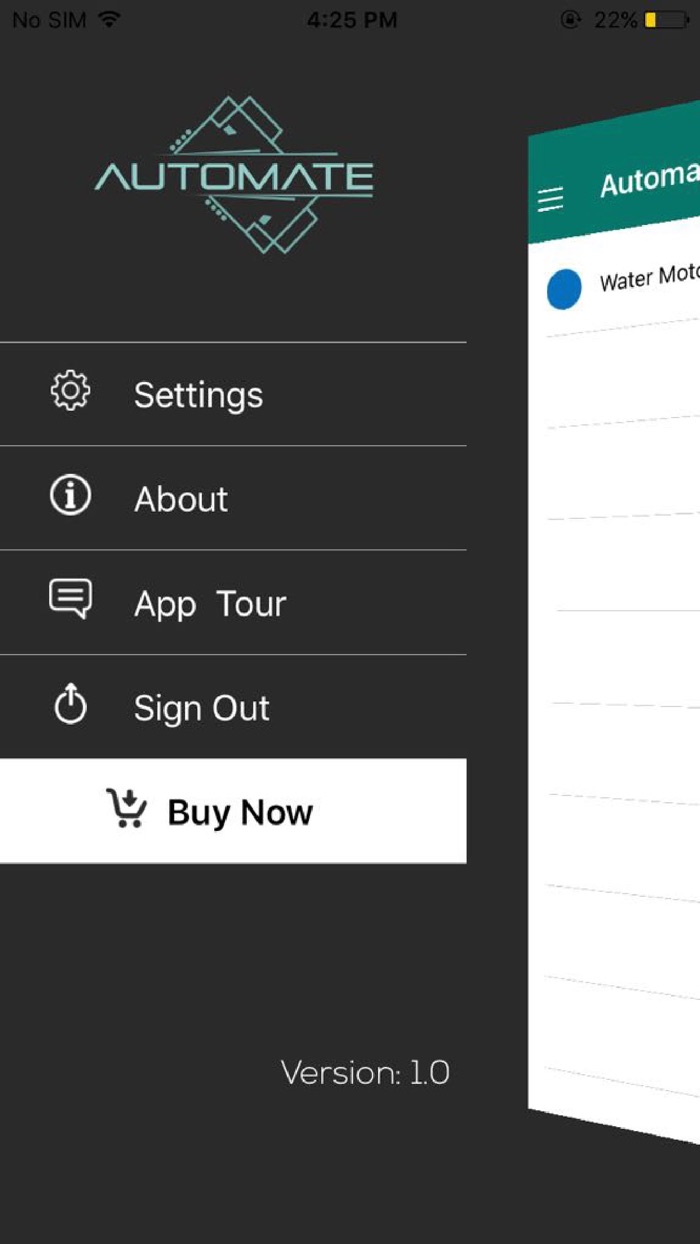Viewport: 700px width, 1244px height.
Task: Select About from the navigation drawer
Action: click(x=180, y=498)
